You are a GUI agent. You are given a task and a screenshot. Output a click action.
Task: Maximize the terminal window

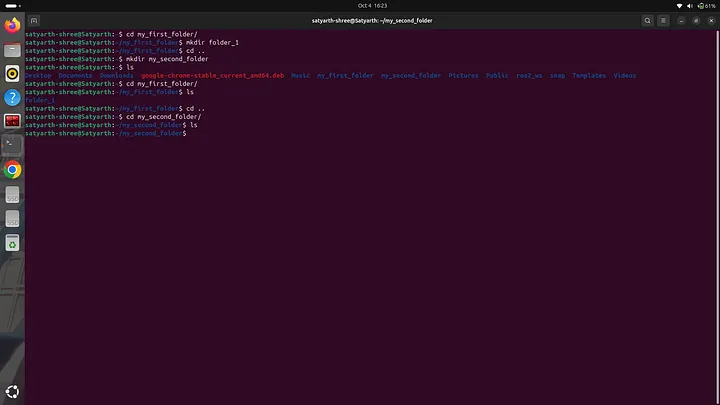(696, 21)
